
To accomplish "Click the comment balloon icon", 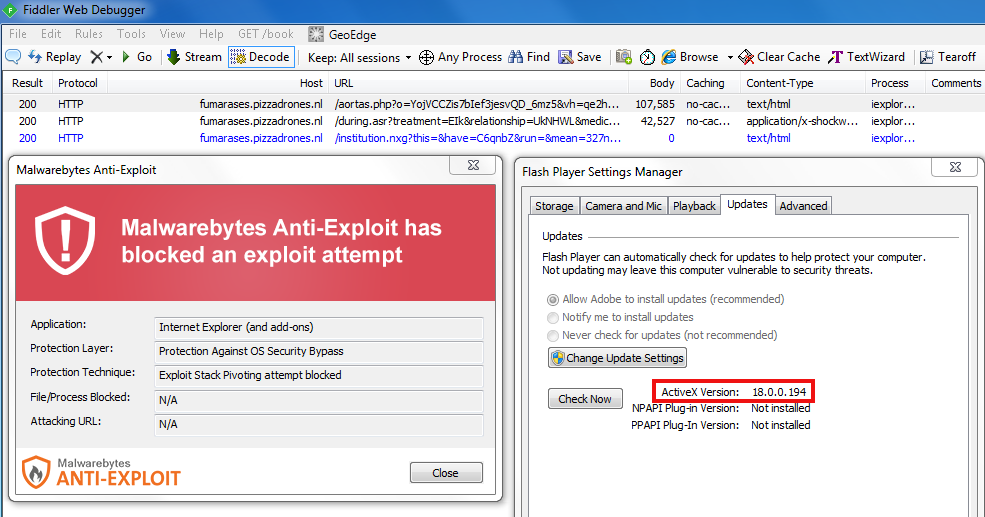I will pos(13,57).
